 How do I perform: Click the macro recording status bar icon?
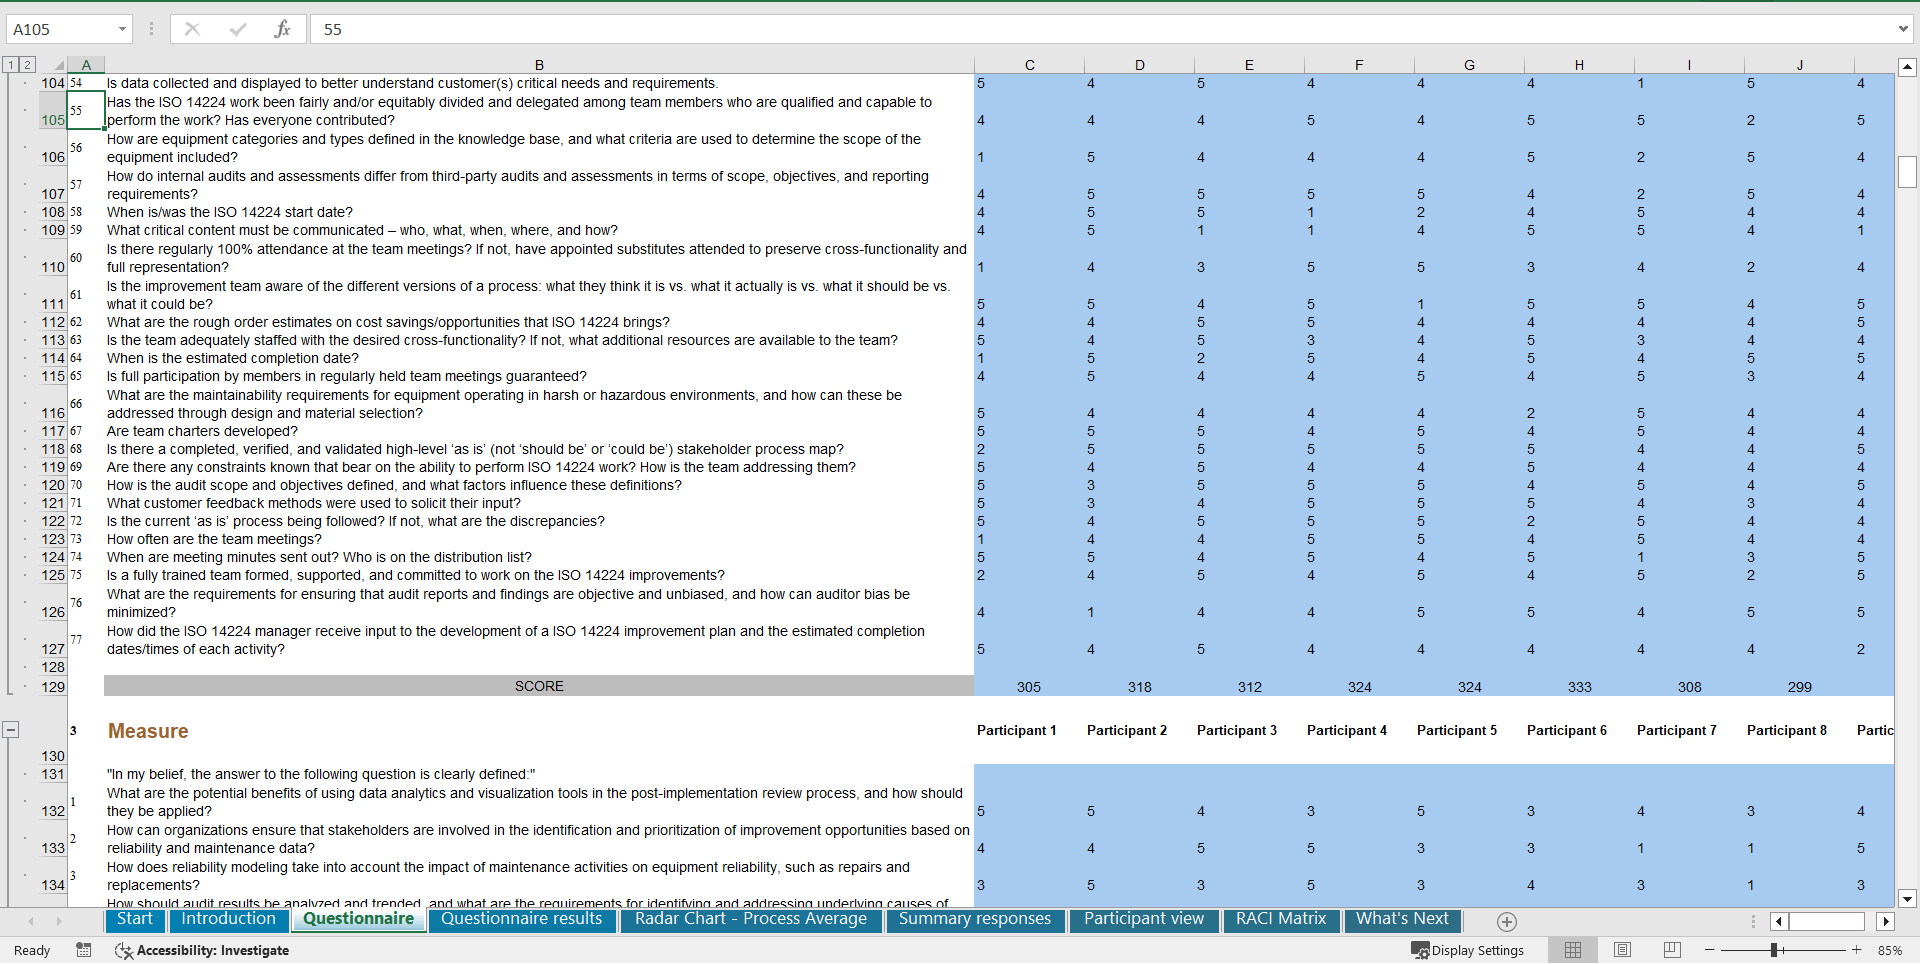click(84, 950)
